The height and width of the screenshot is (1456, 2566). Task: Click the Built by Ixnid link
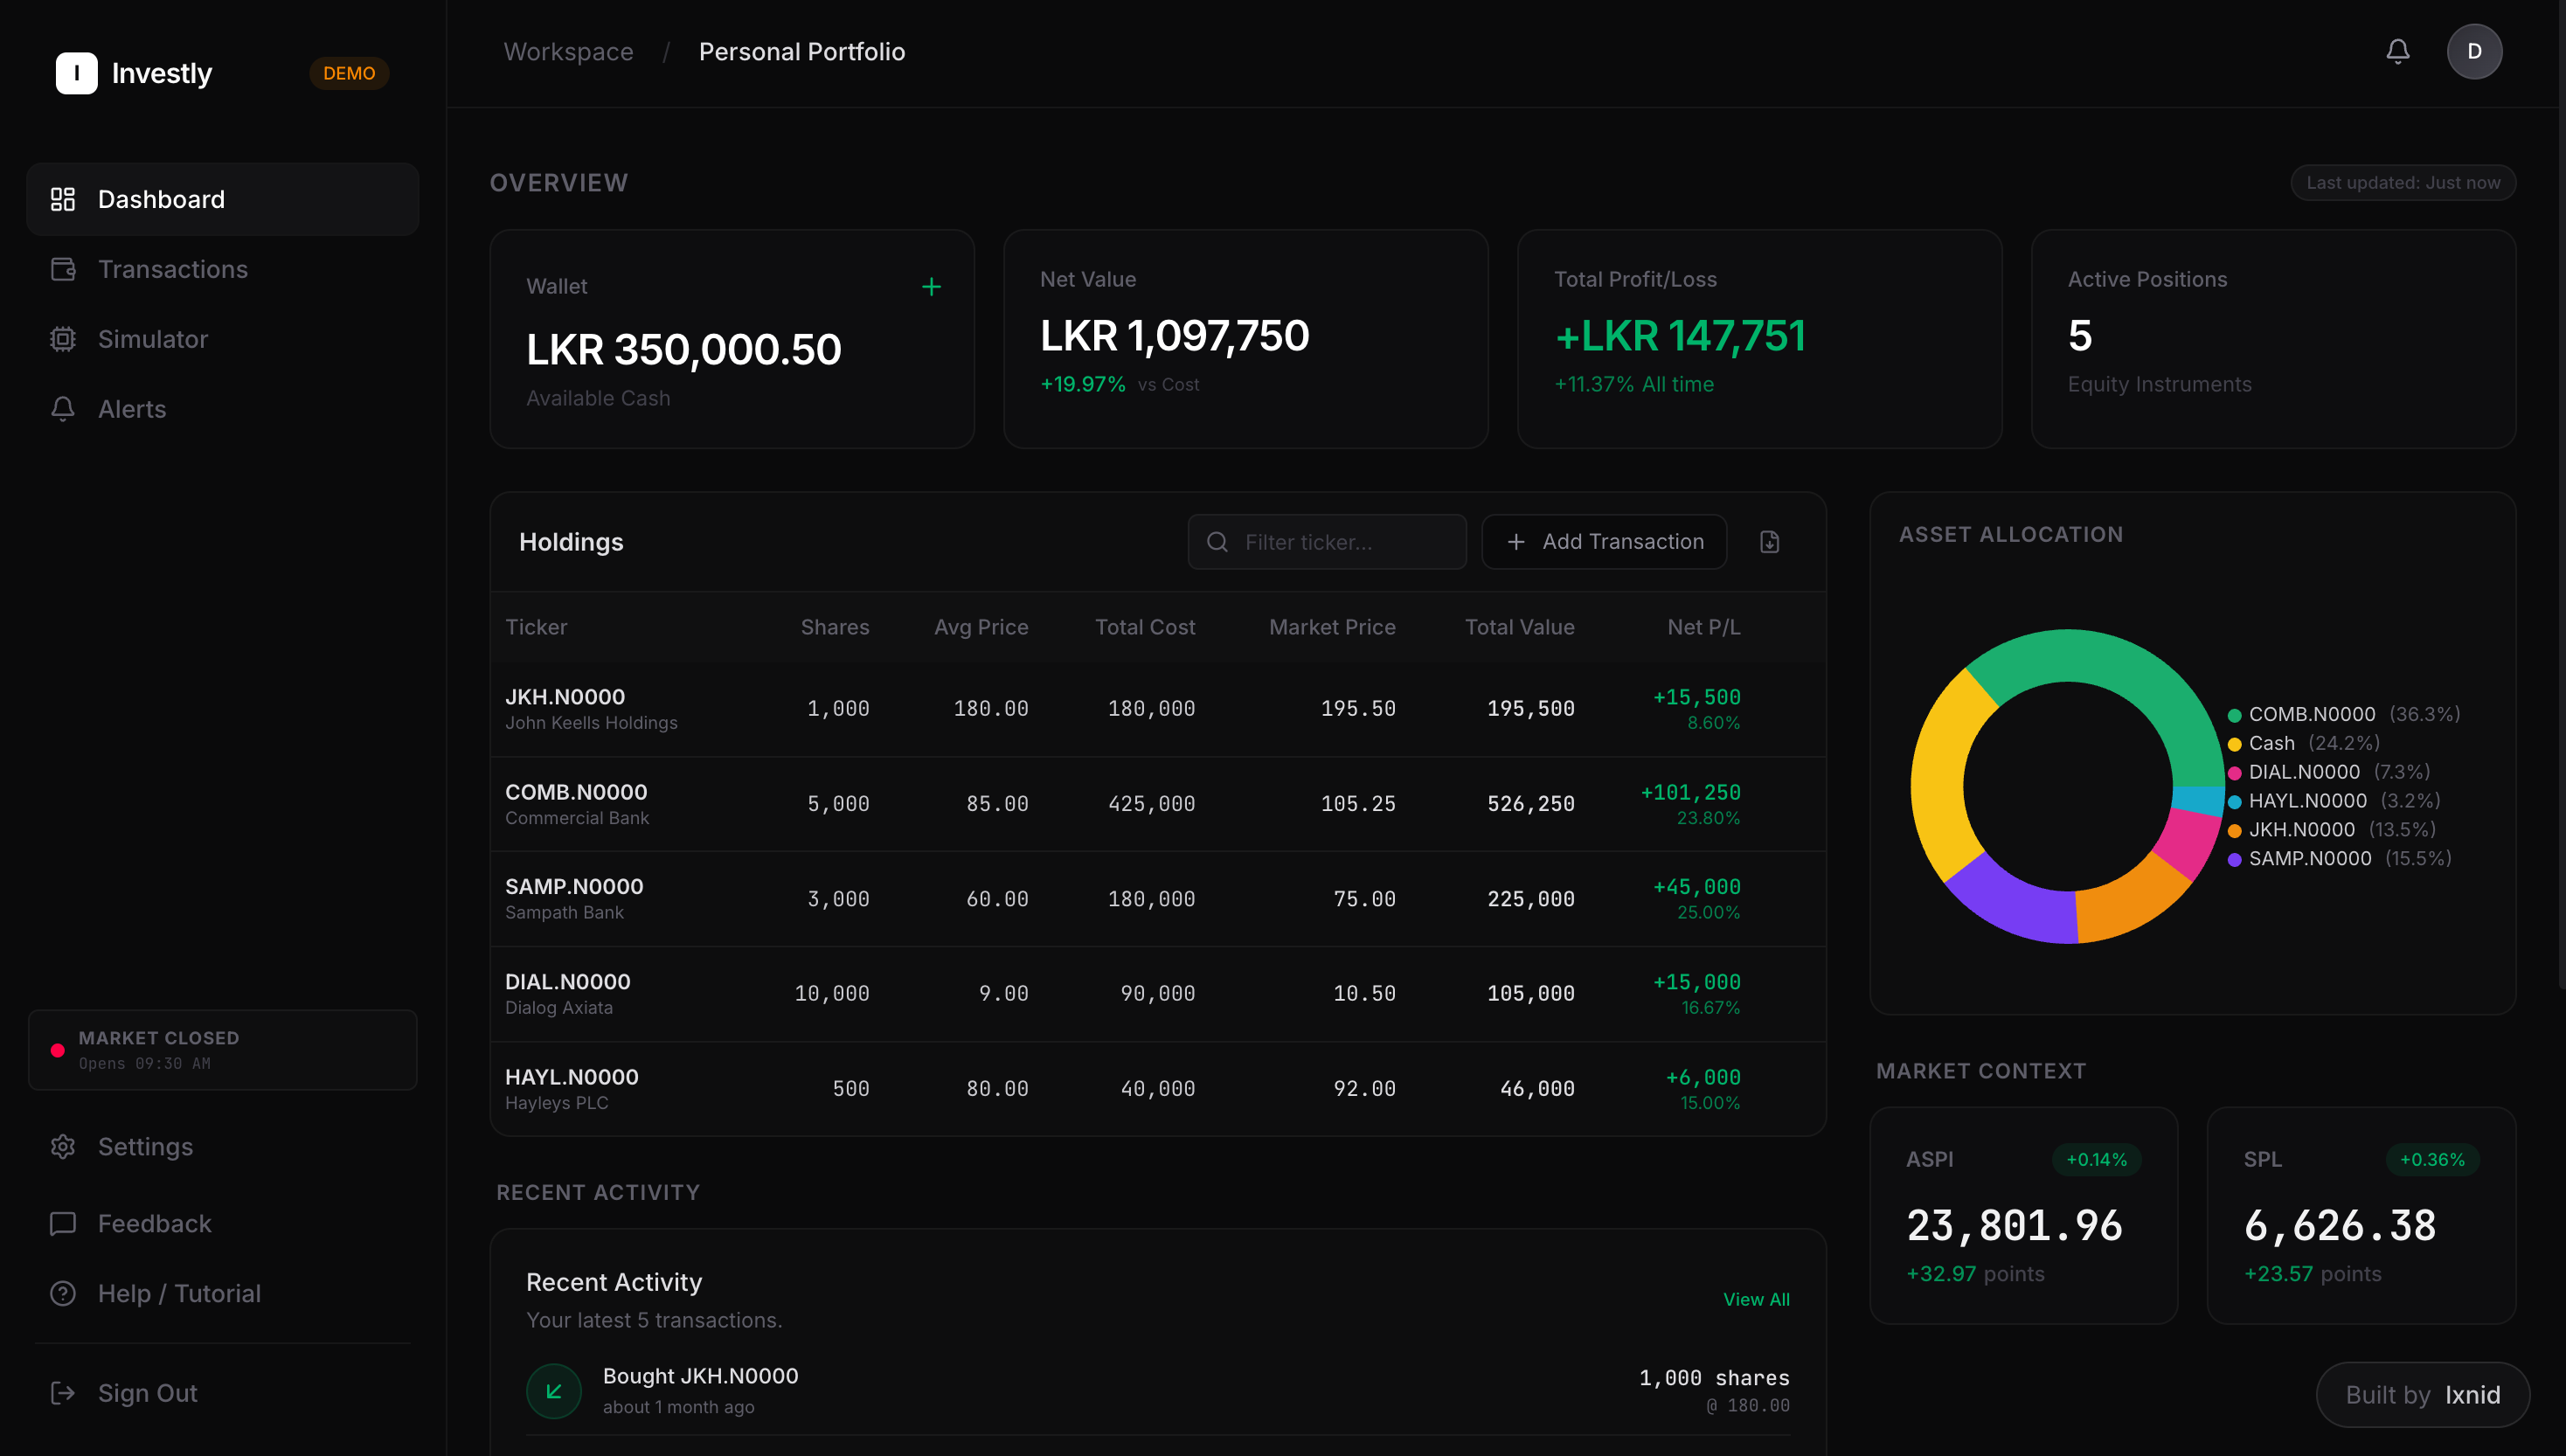[x=2422, y=1394]
